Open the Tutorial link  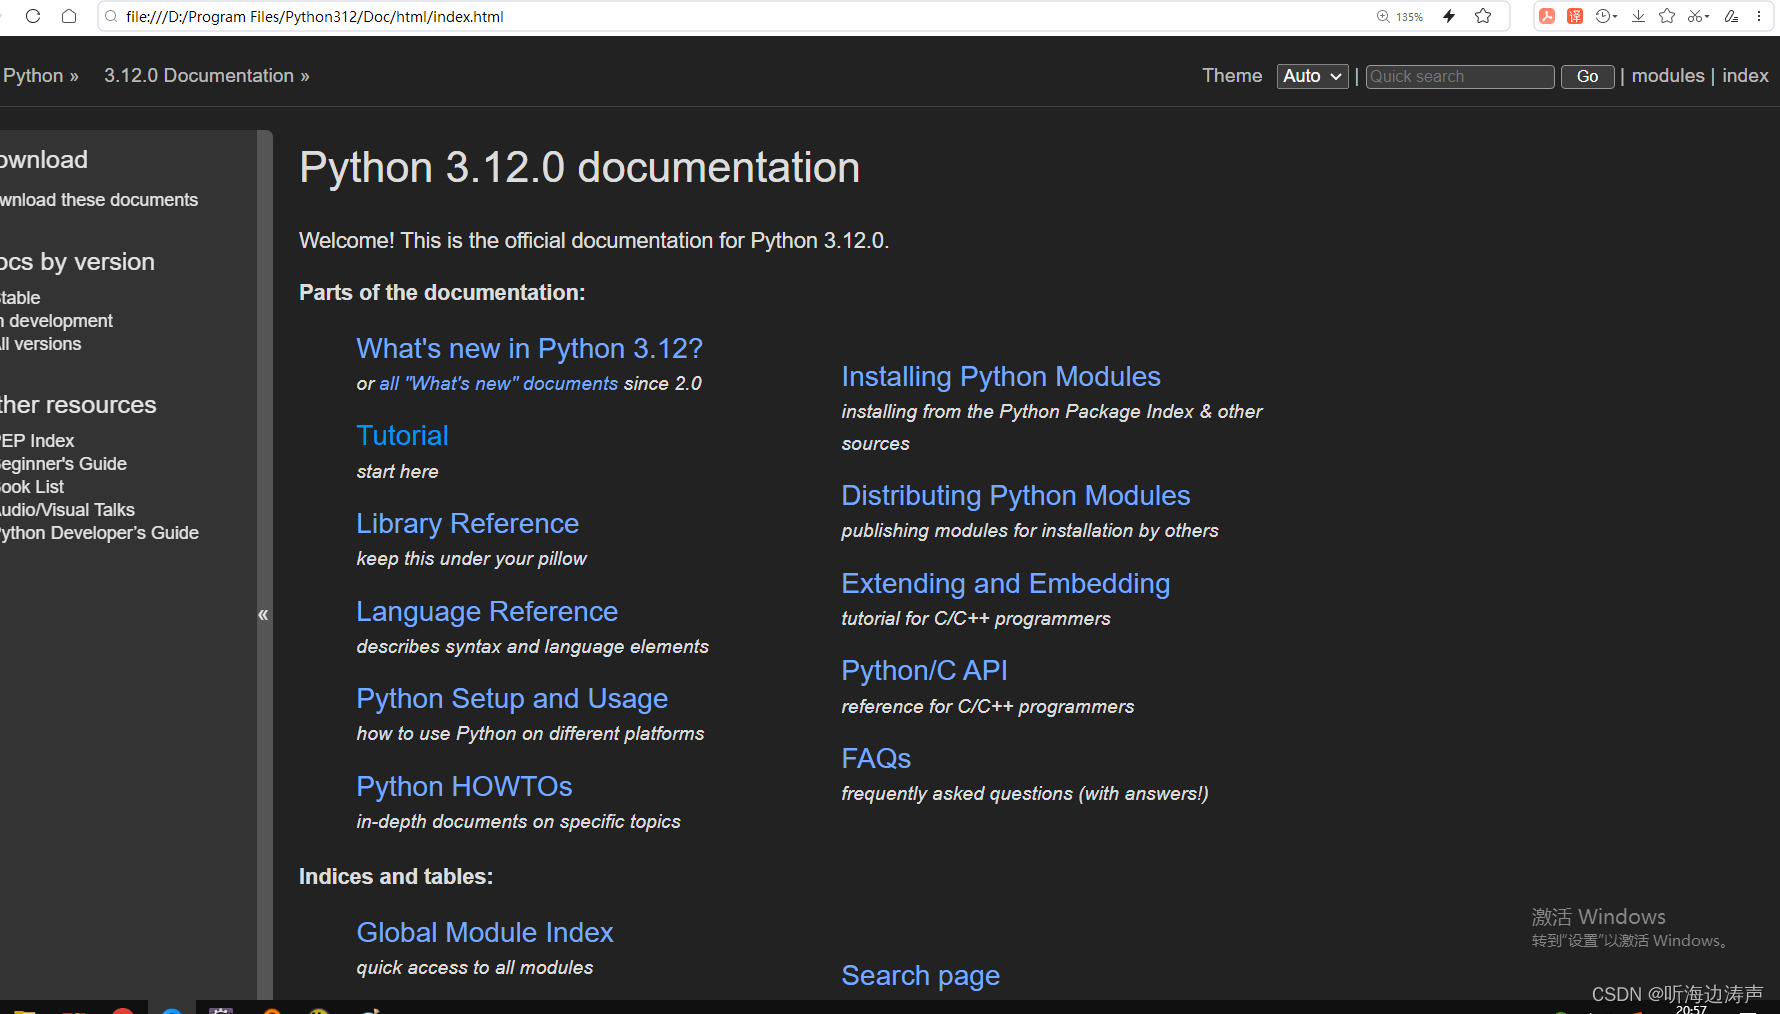point(402,436)
